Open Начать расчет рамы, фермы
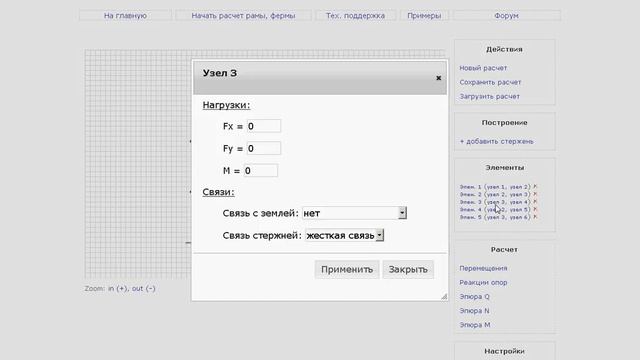Image resolution: width=640 pixels, height=360 pixels. click(243, 16)
